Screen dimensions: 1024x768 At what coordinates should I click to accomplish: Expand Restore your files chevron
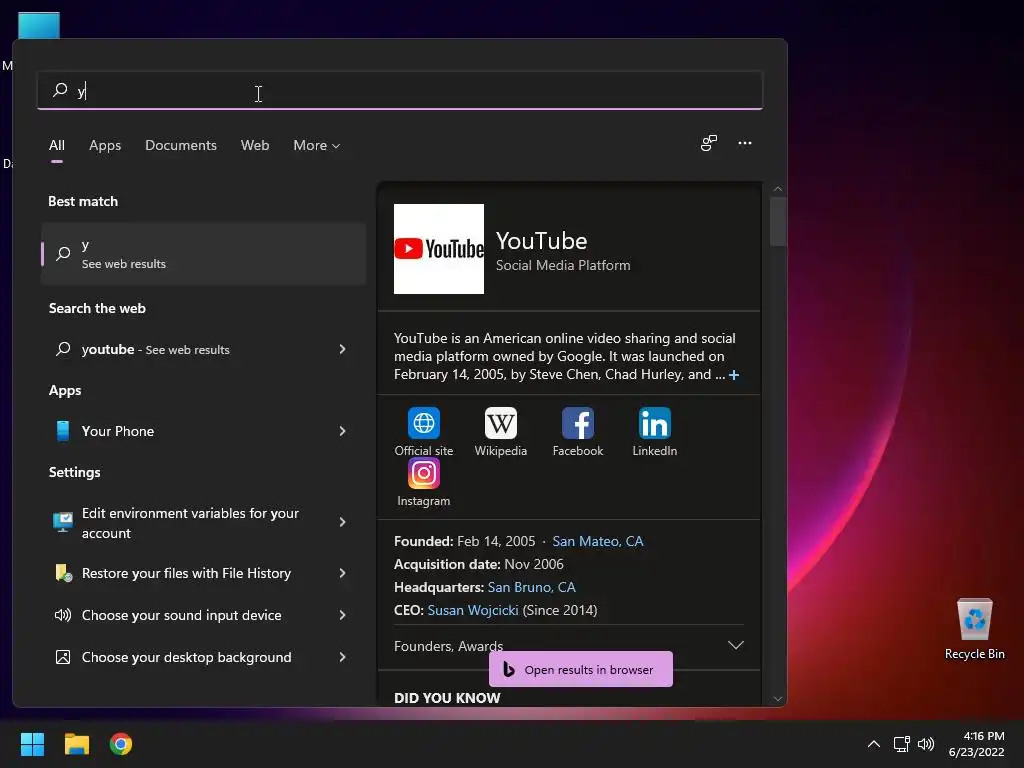coord(342,573)
